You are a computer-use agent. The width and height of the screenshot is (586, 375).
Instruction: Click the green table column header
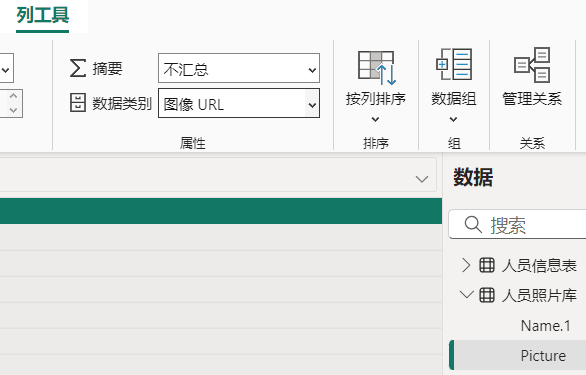[x=221, y=211]
